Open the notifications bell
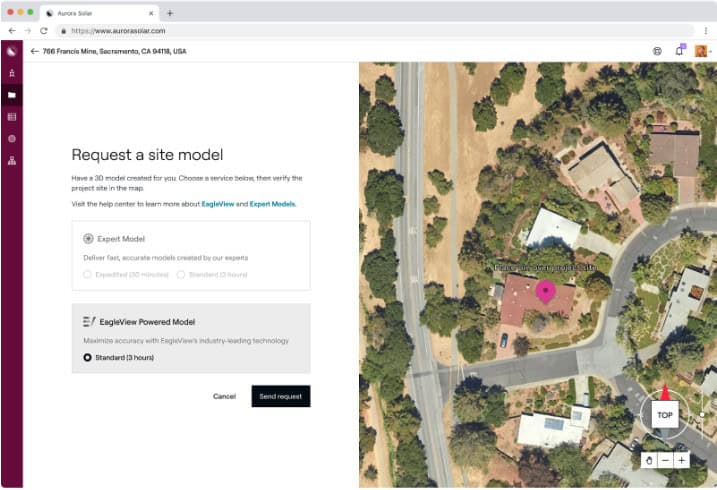Viewport: 717px width, 490px height. pos(680,51)
